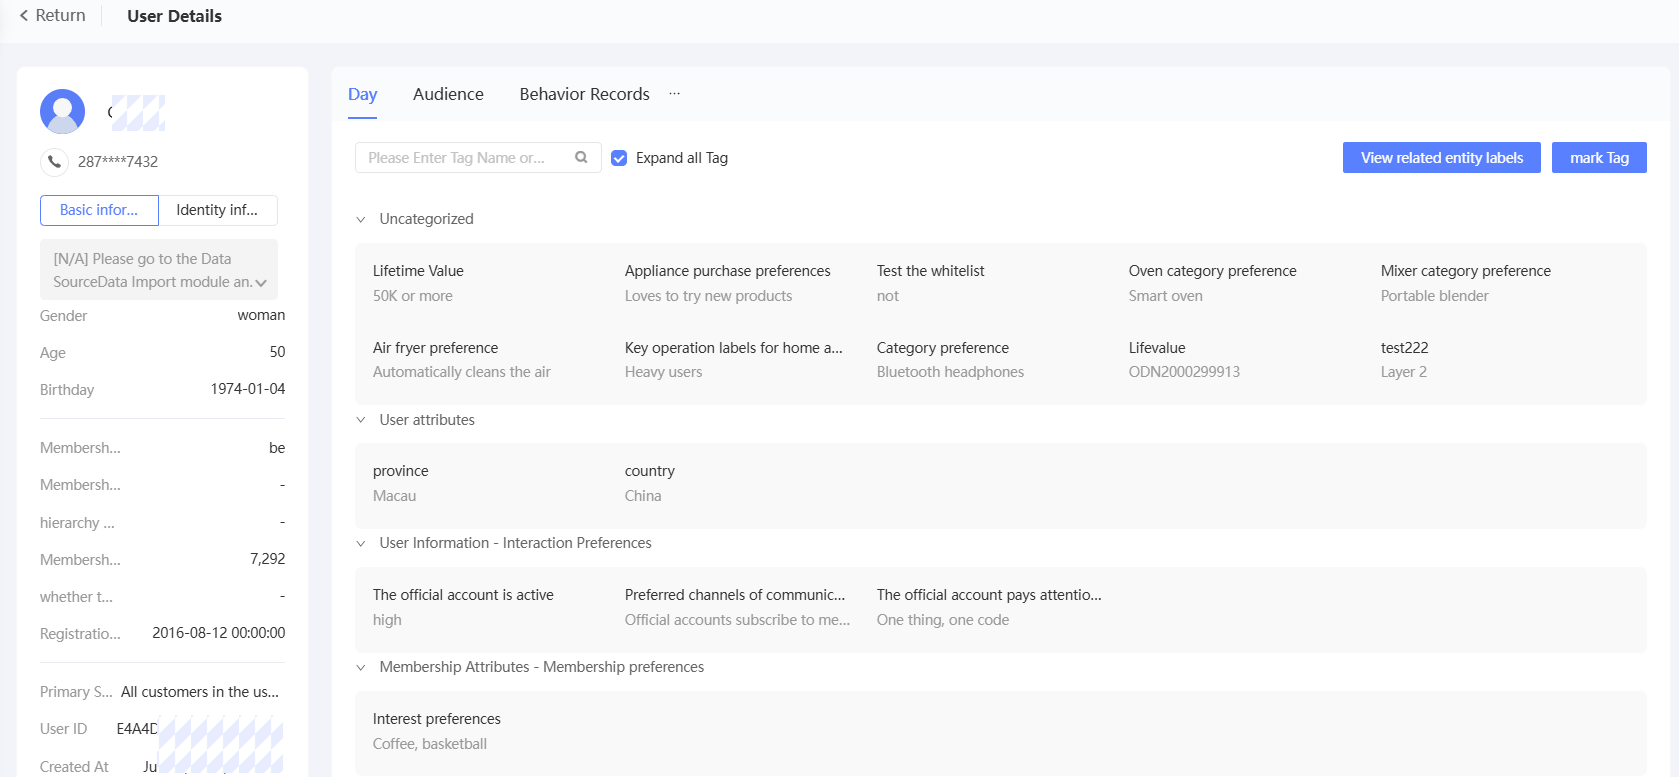Click the phone icon beside the number

tap(54, 161)
